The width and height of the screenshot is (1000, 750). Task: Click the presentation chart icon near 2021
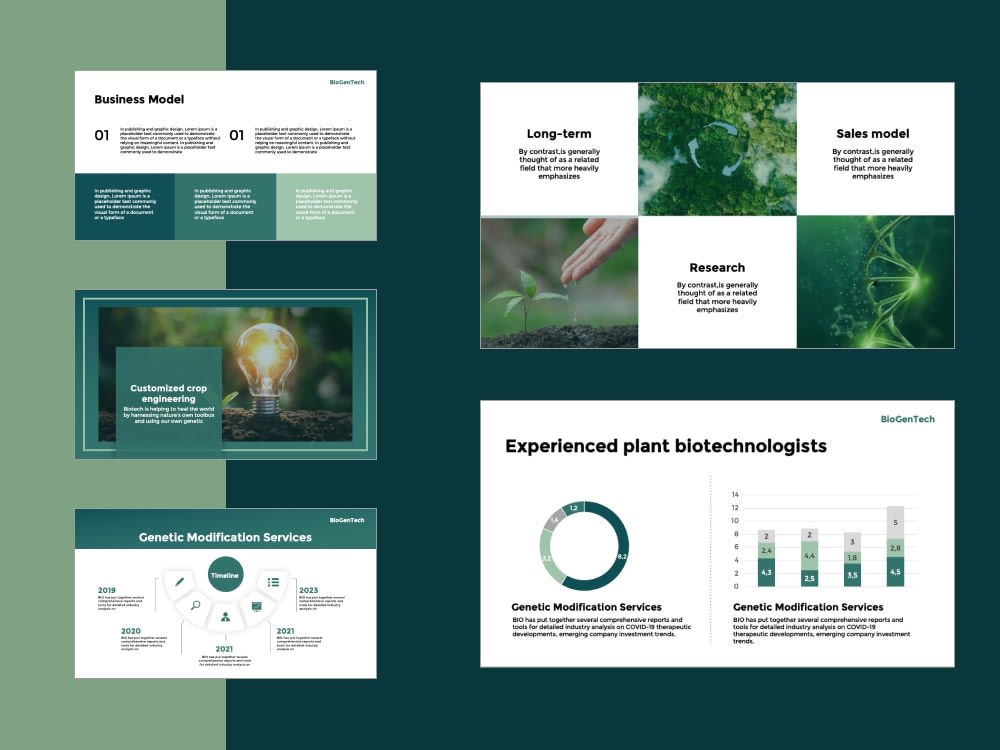click(256, 606)
